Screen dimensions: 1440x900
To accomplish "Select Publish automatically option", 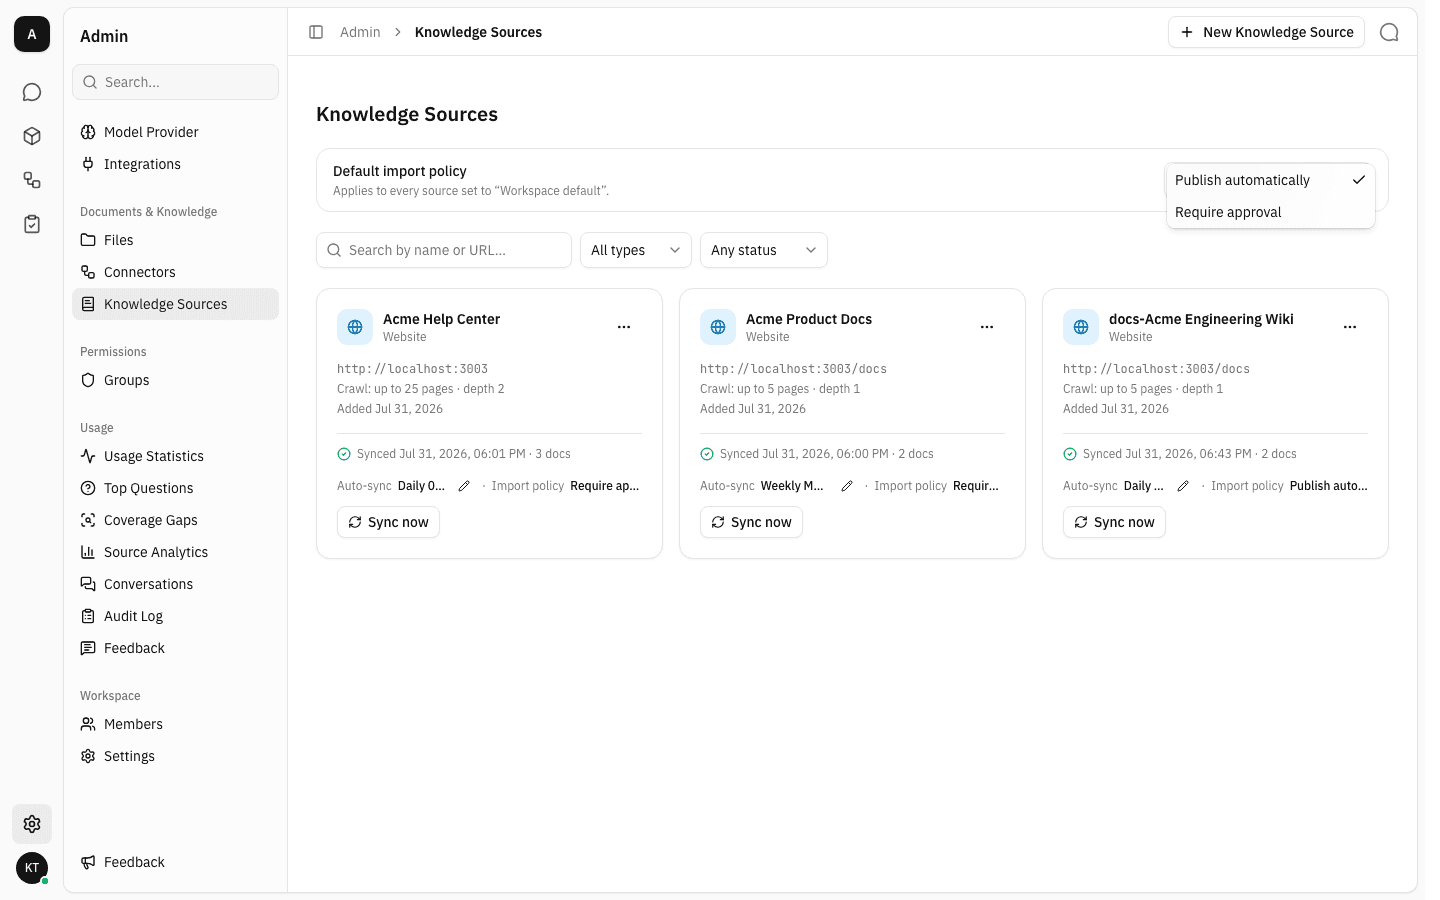I will 1270,180.
